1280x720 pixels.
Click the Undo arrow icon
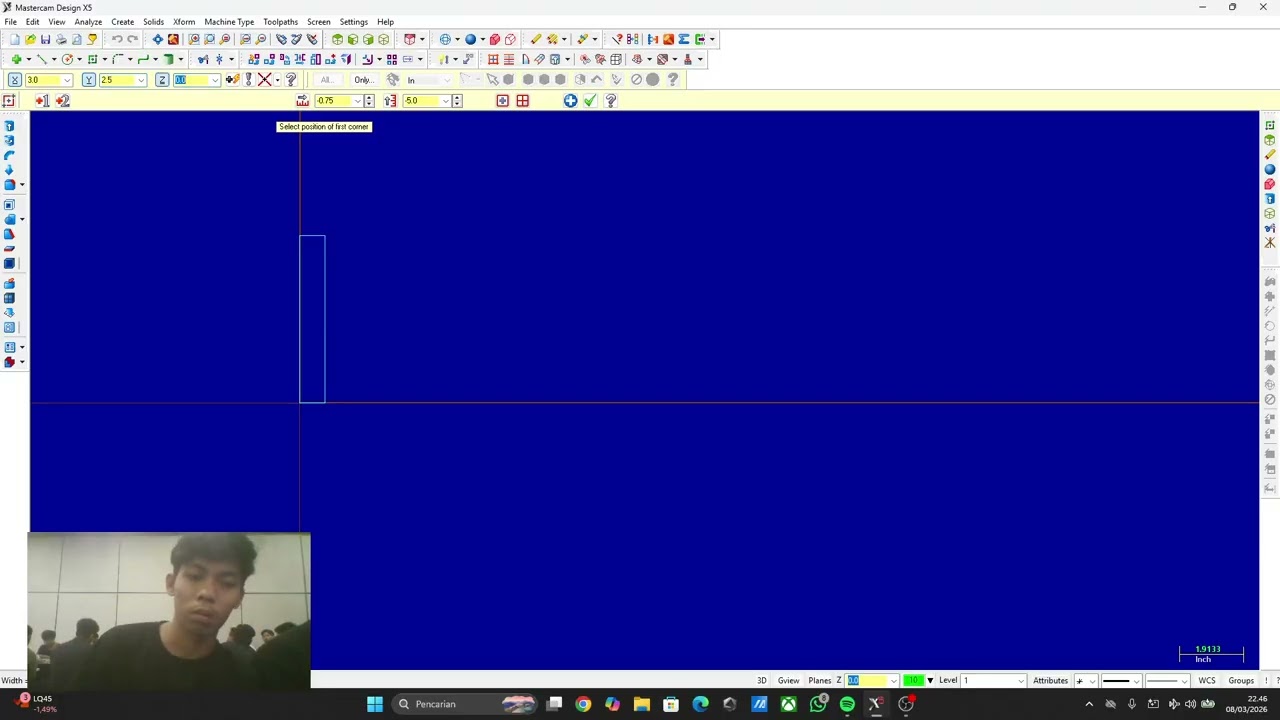coord(116,39)
